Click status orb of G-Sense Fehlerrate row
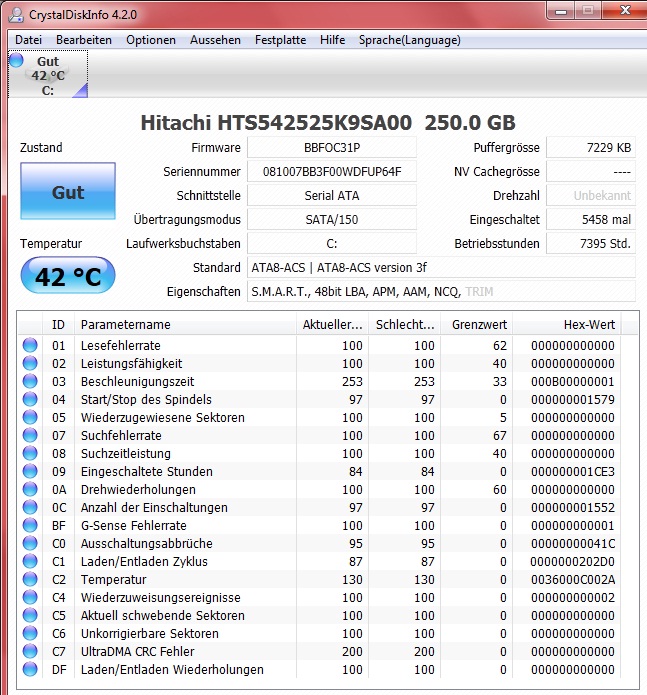 [30, 525]
